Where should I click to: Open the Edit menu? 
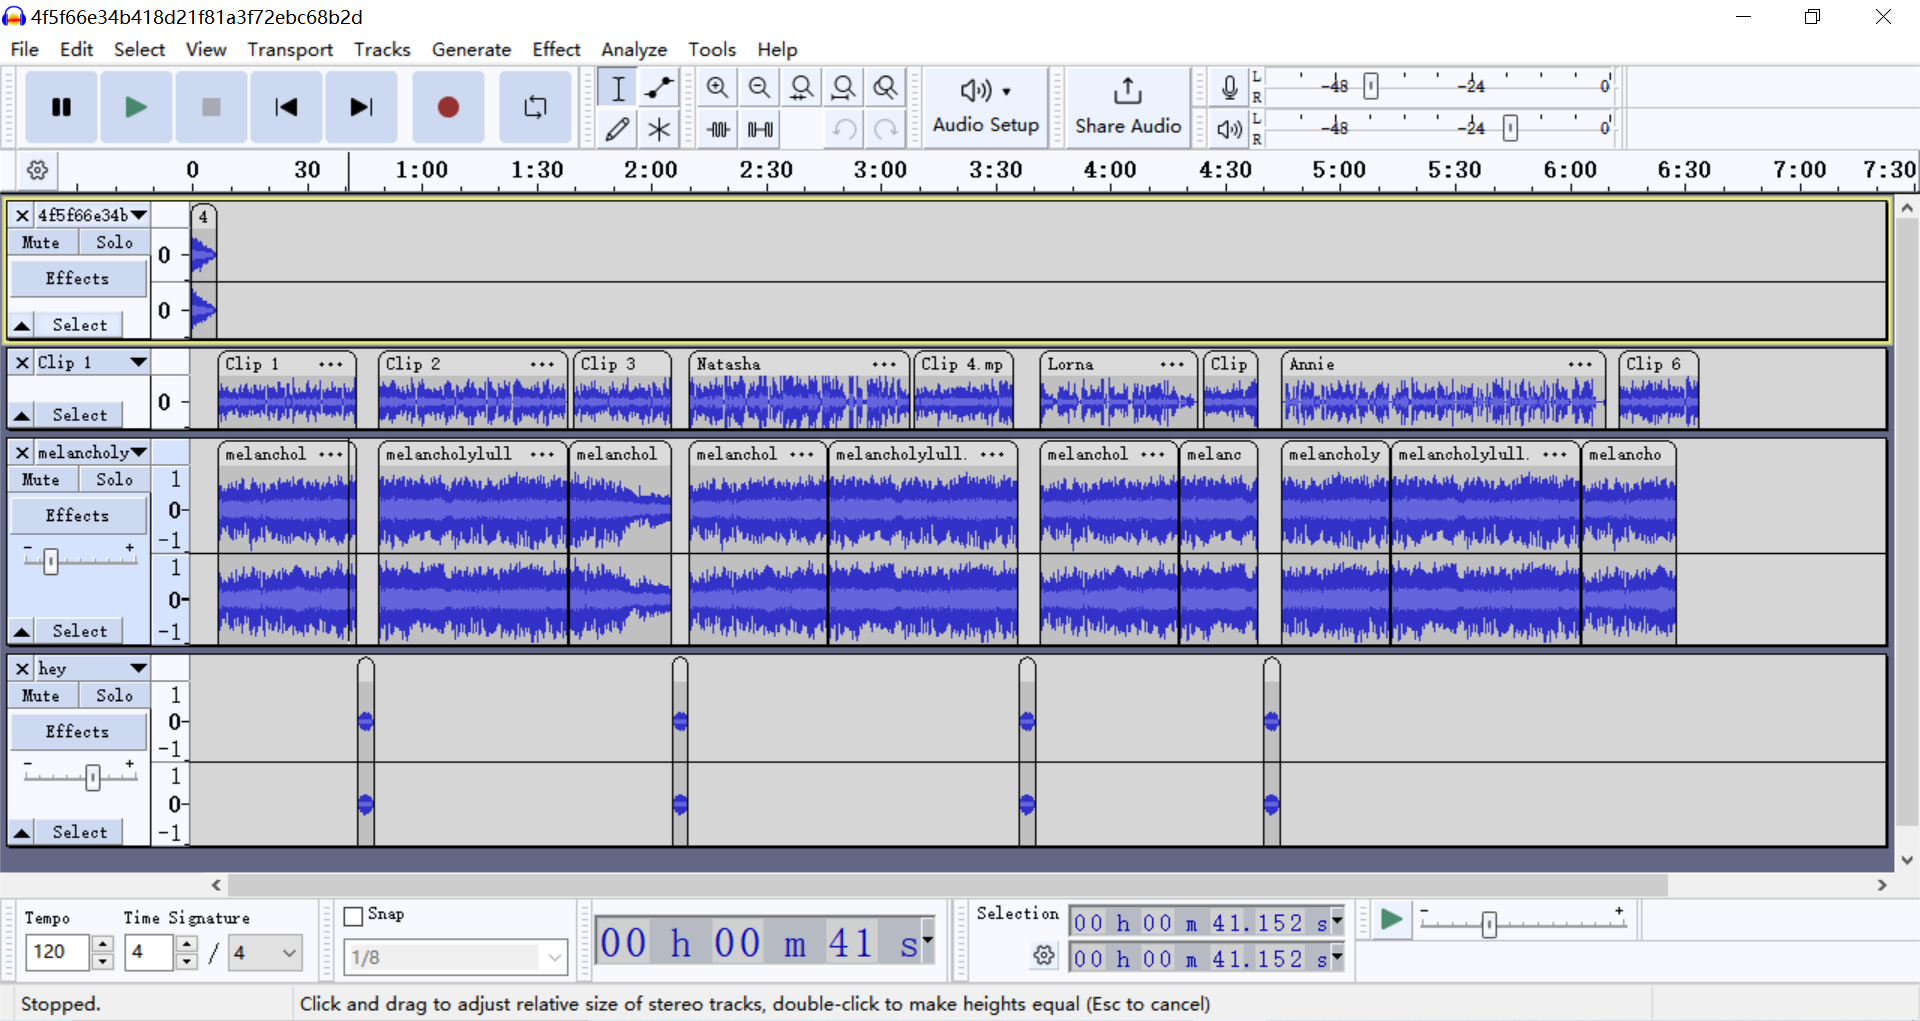(x=76, y=49)
